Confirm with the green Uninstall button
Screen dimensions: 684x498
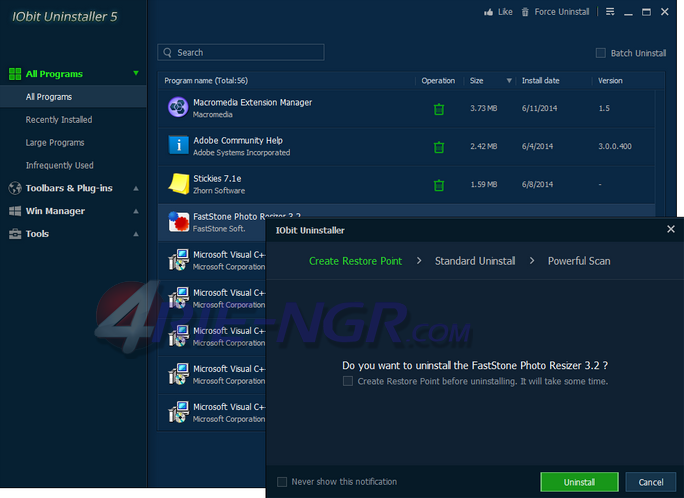tap(579, 482)
